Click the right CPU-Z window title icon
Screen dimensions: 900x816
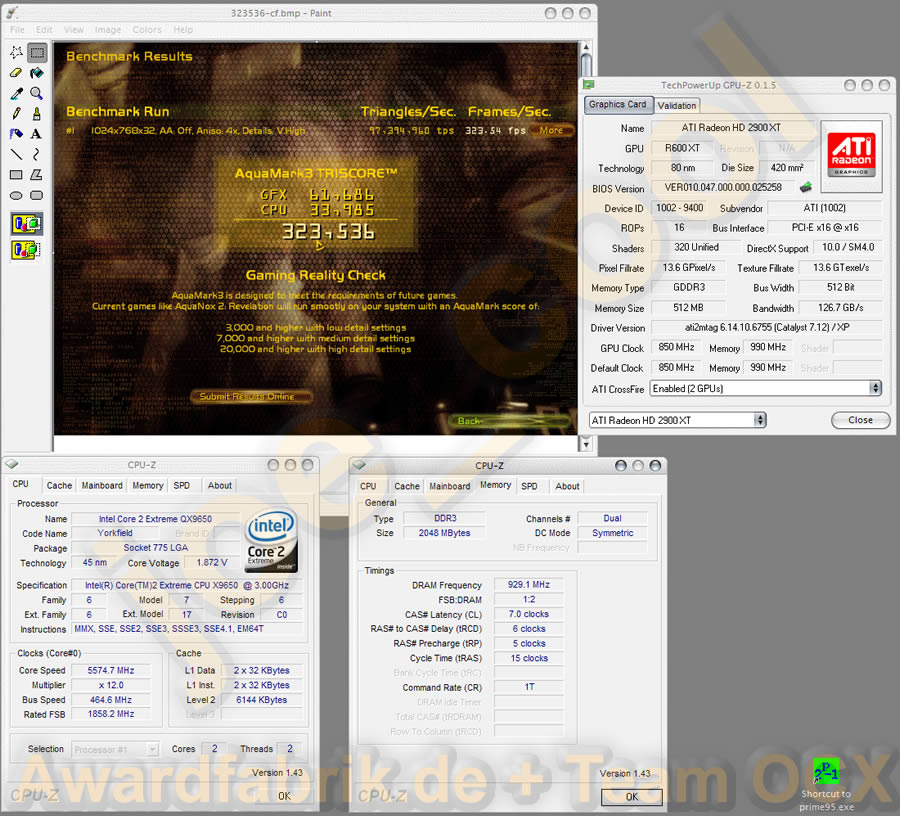click(x=359, y=465)
